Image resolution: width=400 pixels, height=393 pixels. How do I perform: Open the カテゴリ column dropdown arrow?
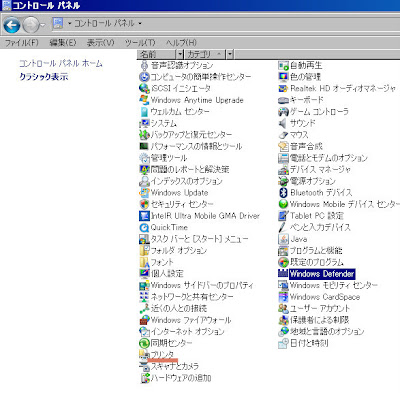(x=230, y=54)
